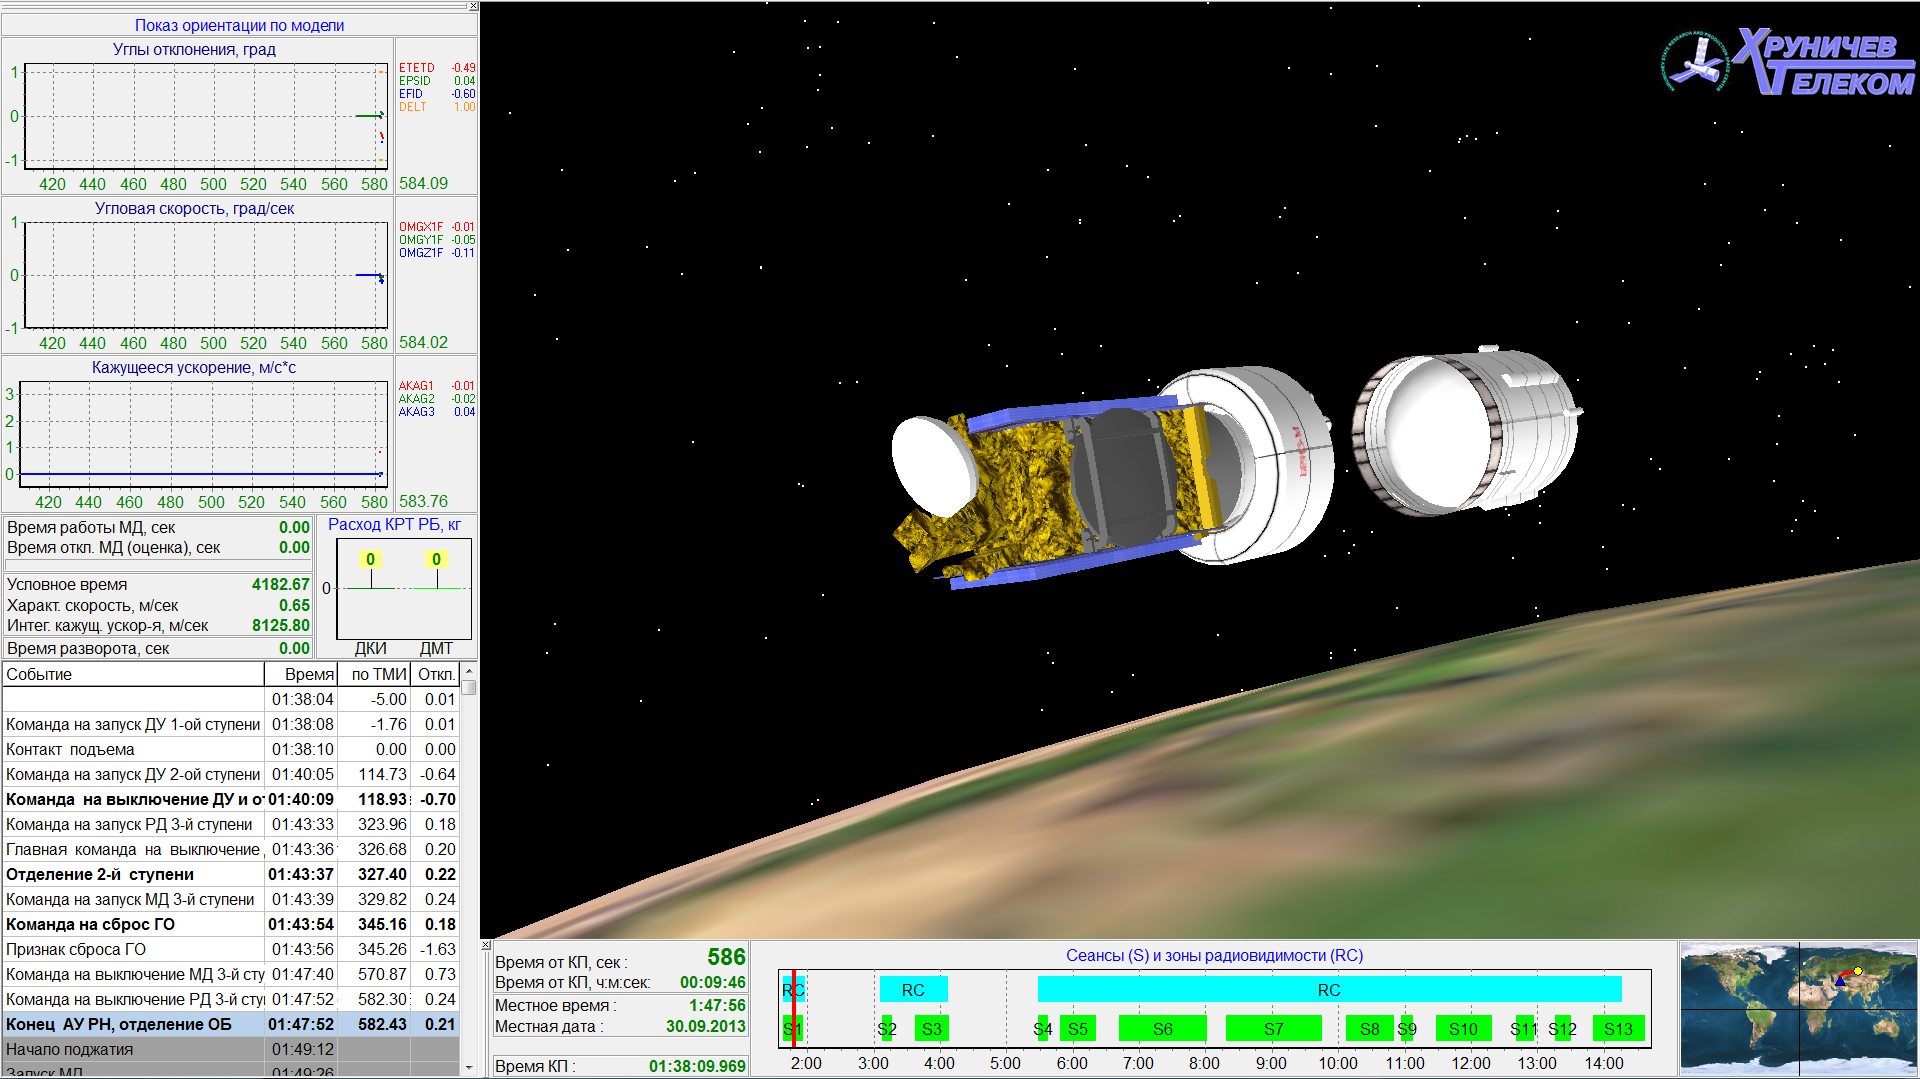This screenshot has height=1079, width=1920.
Task: Select the 'Отделение 2-й ступени' event row
Action: pyautogui.click(x=133, y=874)
